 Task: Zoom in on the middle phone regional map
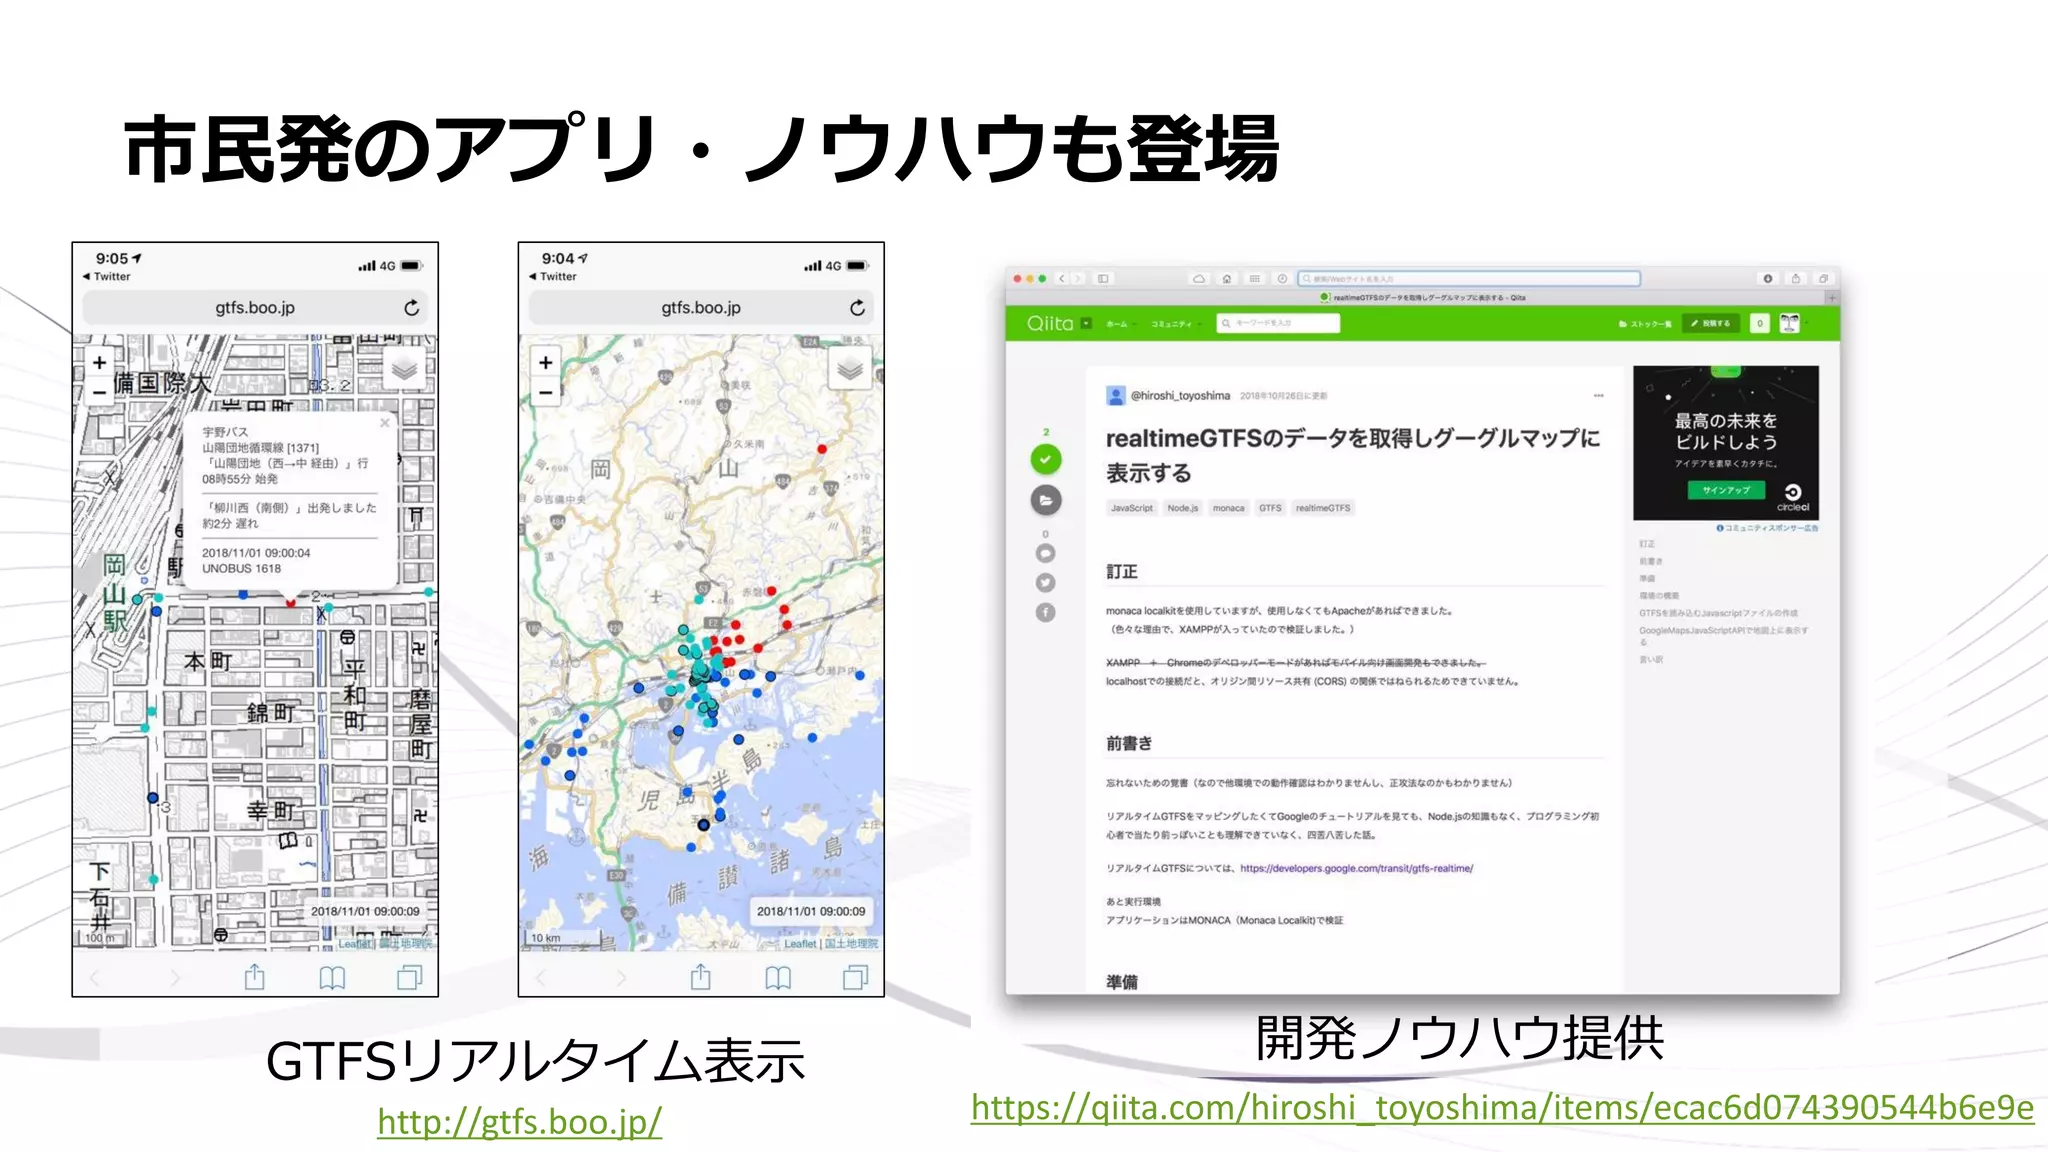click(x=545, y=363)
